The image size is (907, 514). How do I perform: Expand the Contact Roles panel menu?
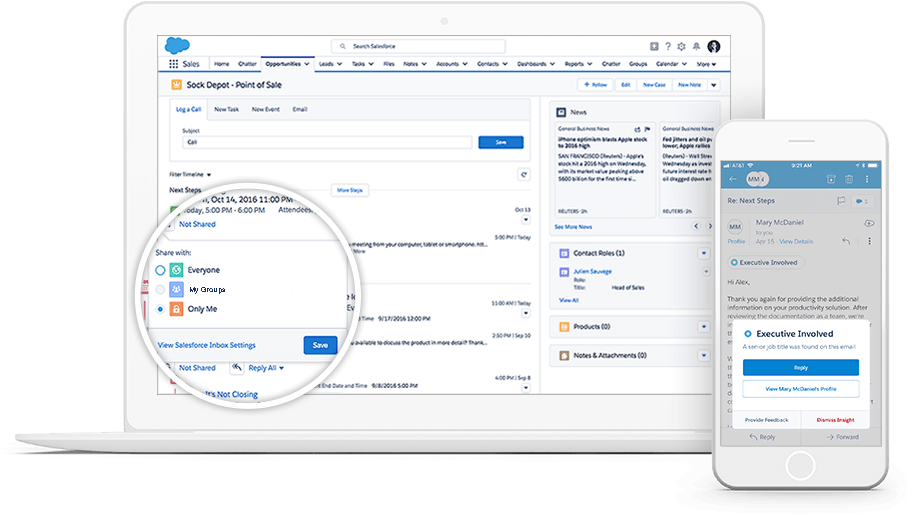click(x=704, y=253)
